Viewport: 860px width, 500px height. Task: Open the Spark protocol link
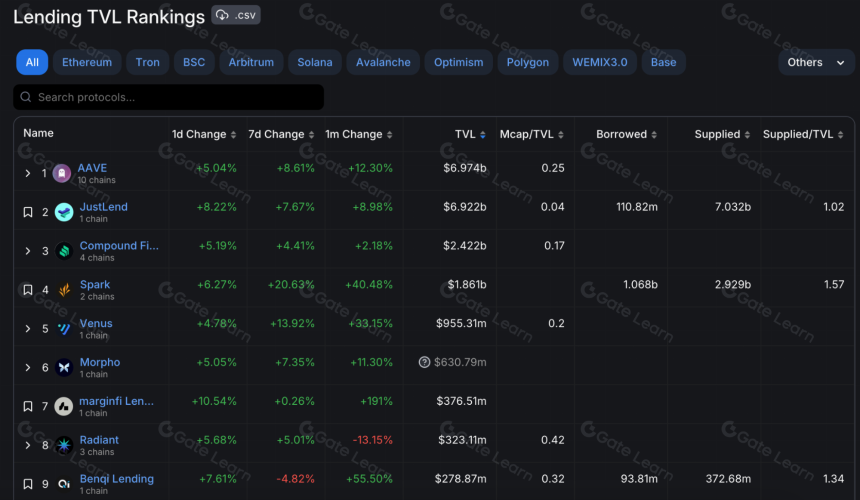click(x=95, y=285)
